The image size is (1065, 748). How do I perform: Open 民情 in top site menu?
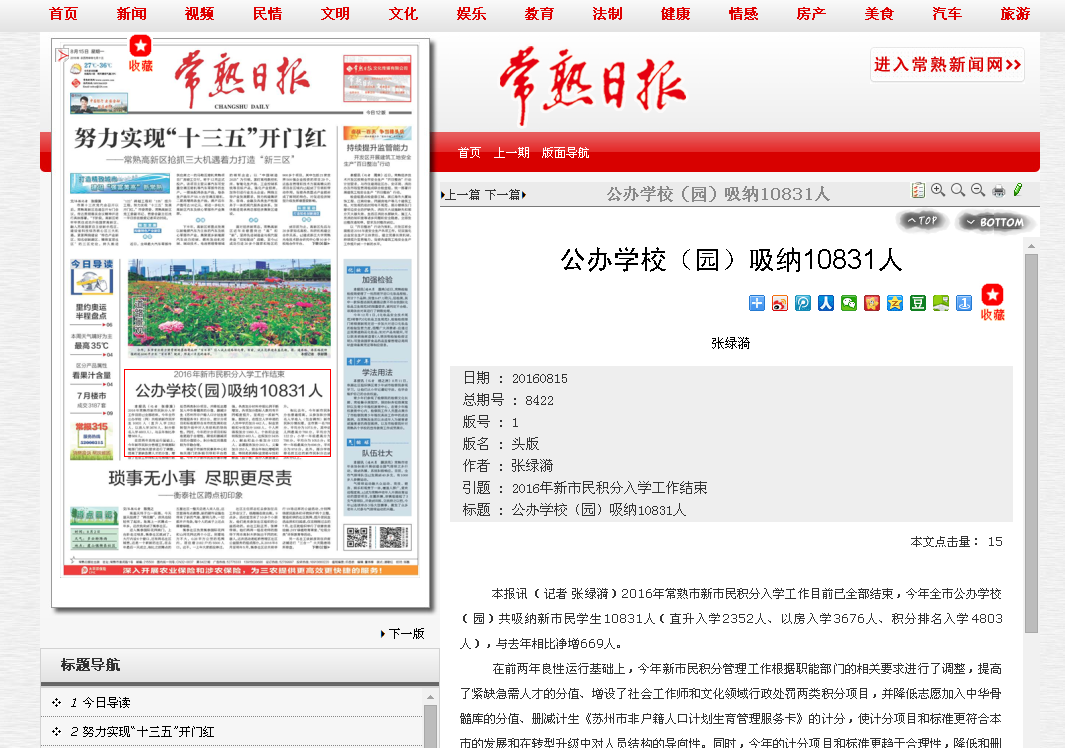(x=267, y=14)
